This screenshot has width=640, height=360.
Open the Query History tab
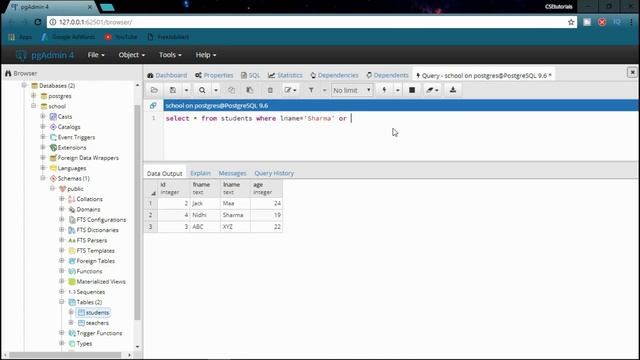coord(274,173)
